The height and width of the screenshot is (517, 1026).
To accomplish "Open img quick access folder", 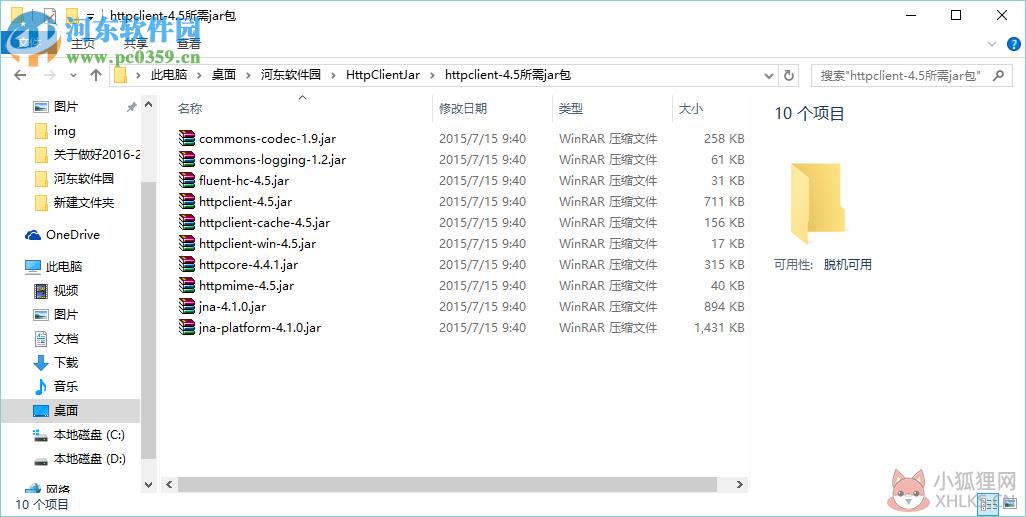I will point(64,131).
